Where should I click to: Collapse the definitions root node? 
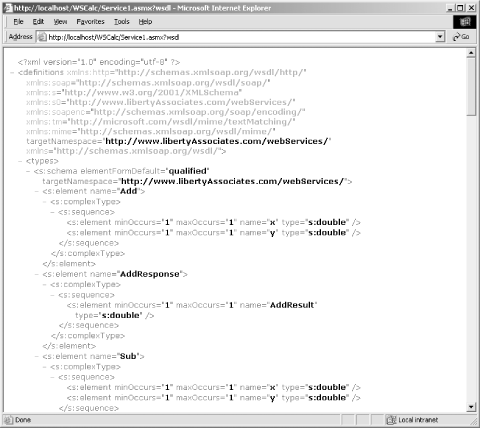click(13, 72)
